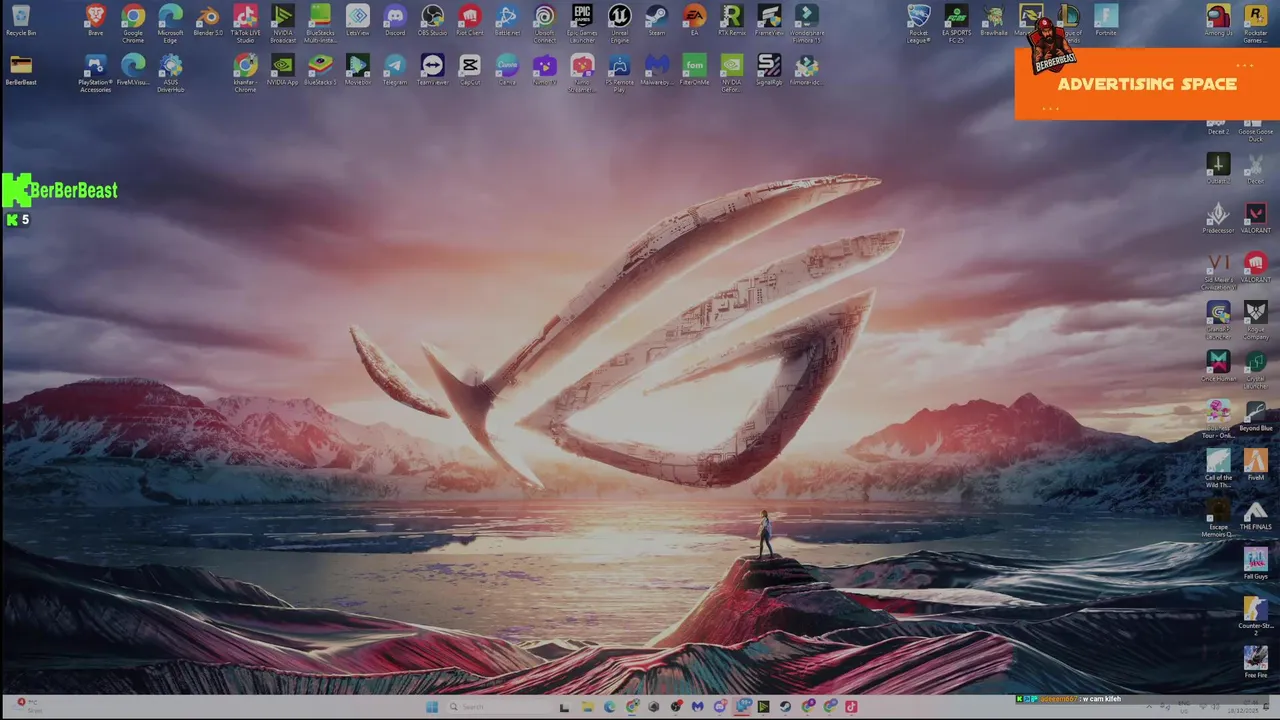The height and width of the screenshot is (720, 1280).
Task: Open the Battle.net shortcut
Action: pos(507,20)
